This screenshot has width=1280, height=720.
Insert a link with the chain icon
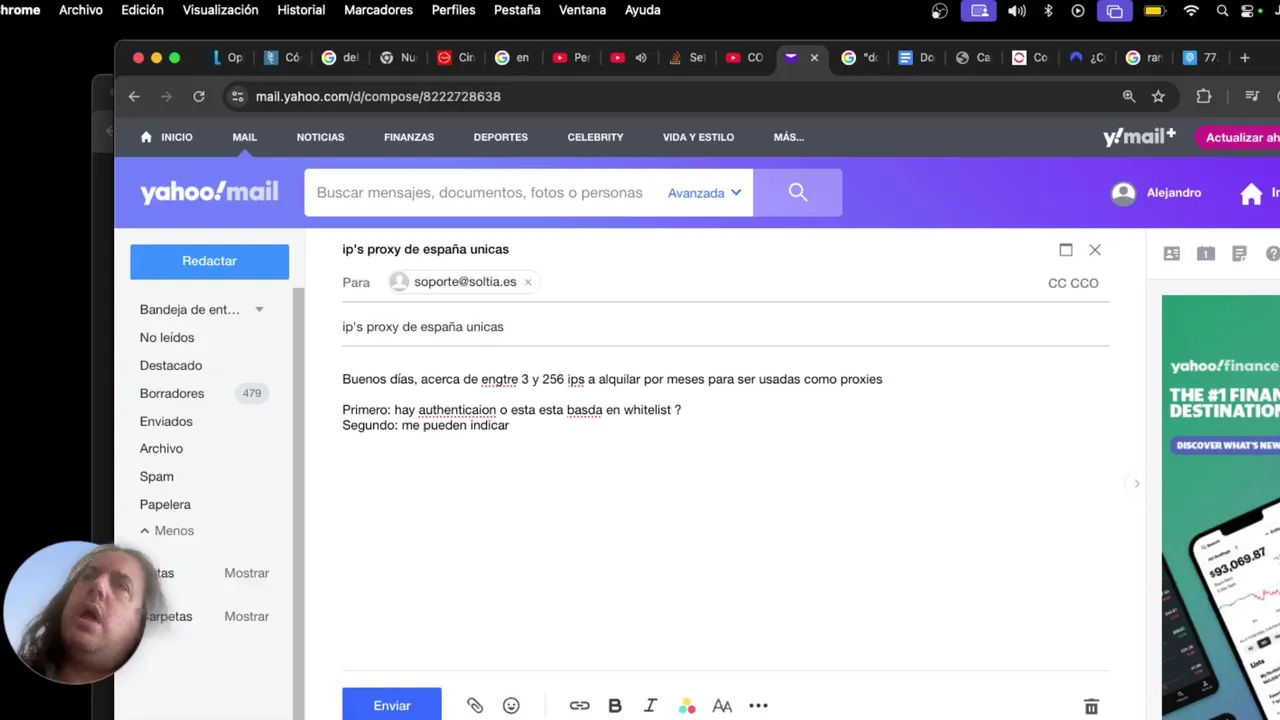(580, 706)
